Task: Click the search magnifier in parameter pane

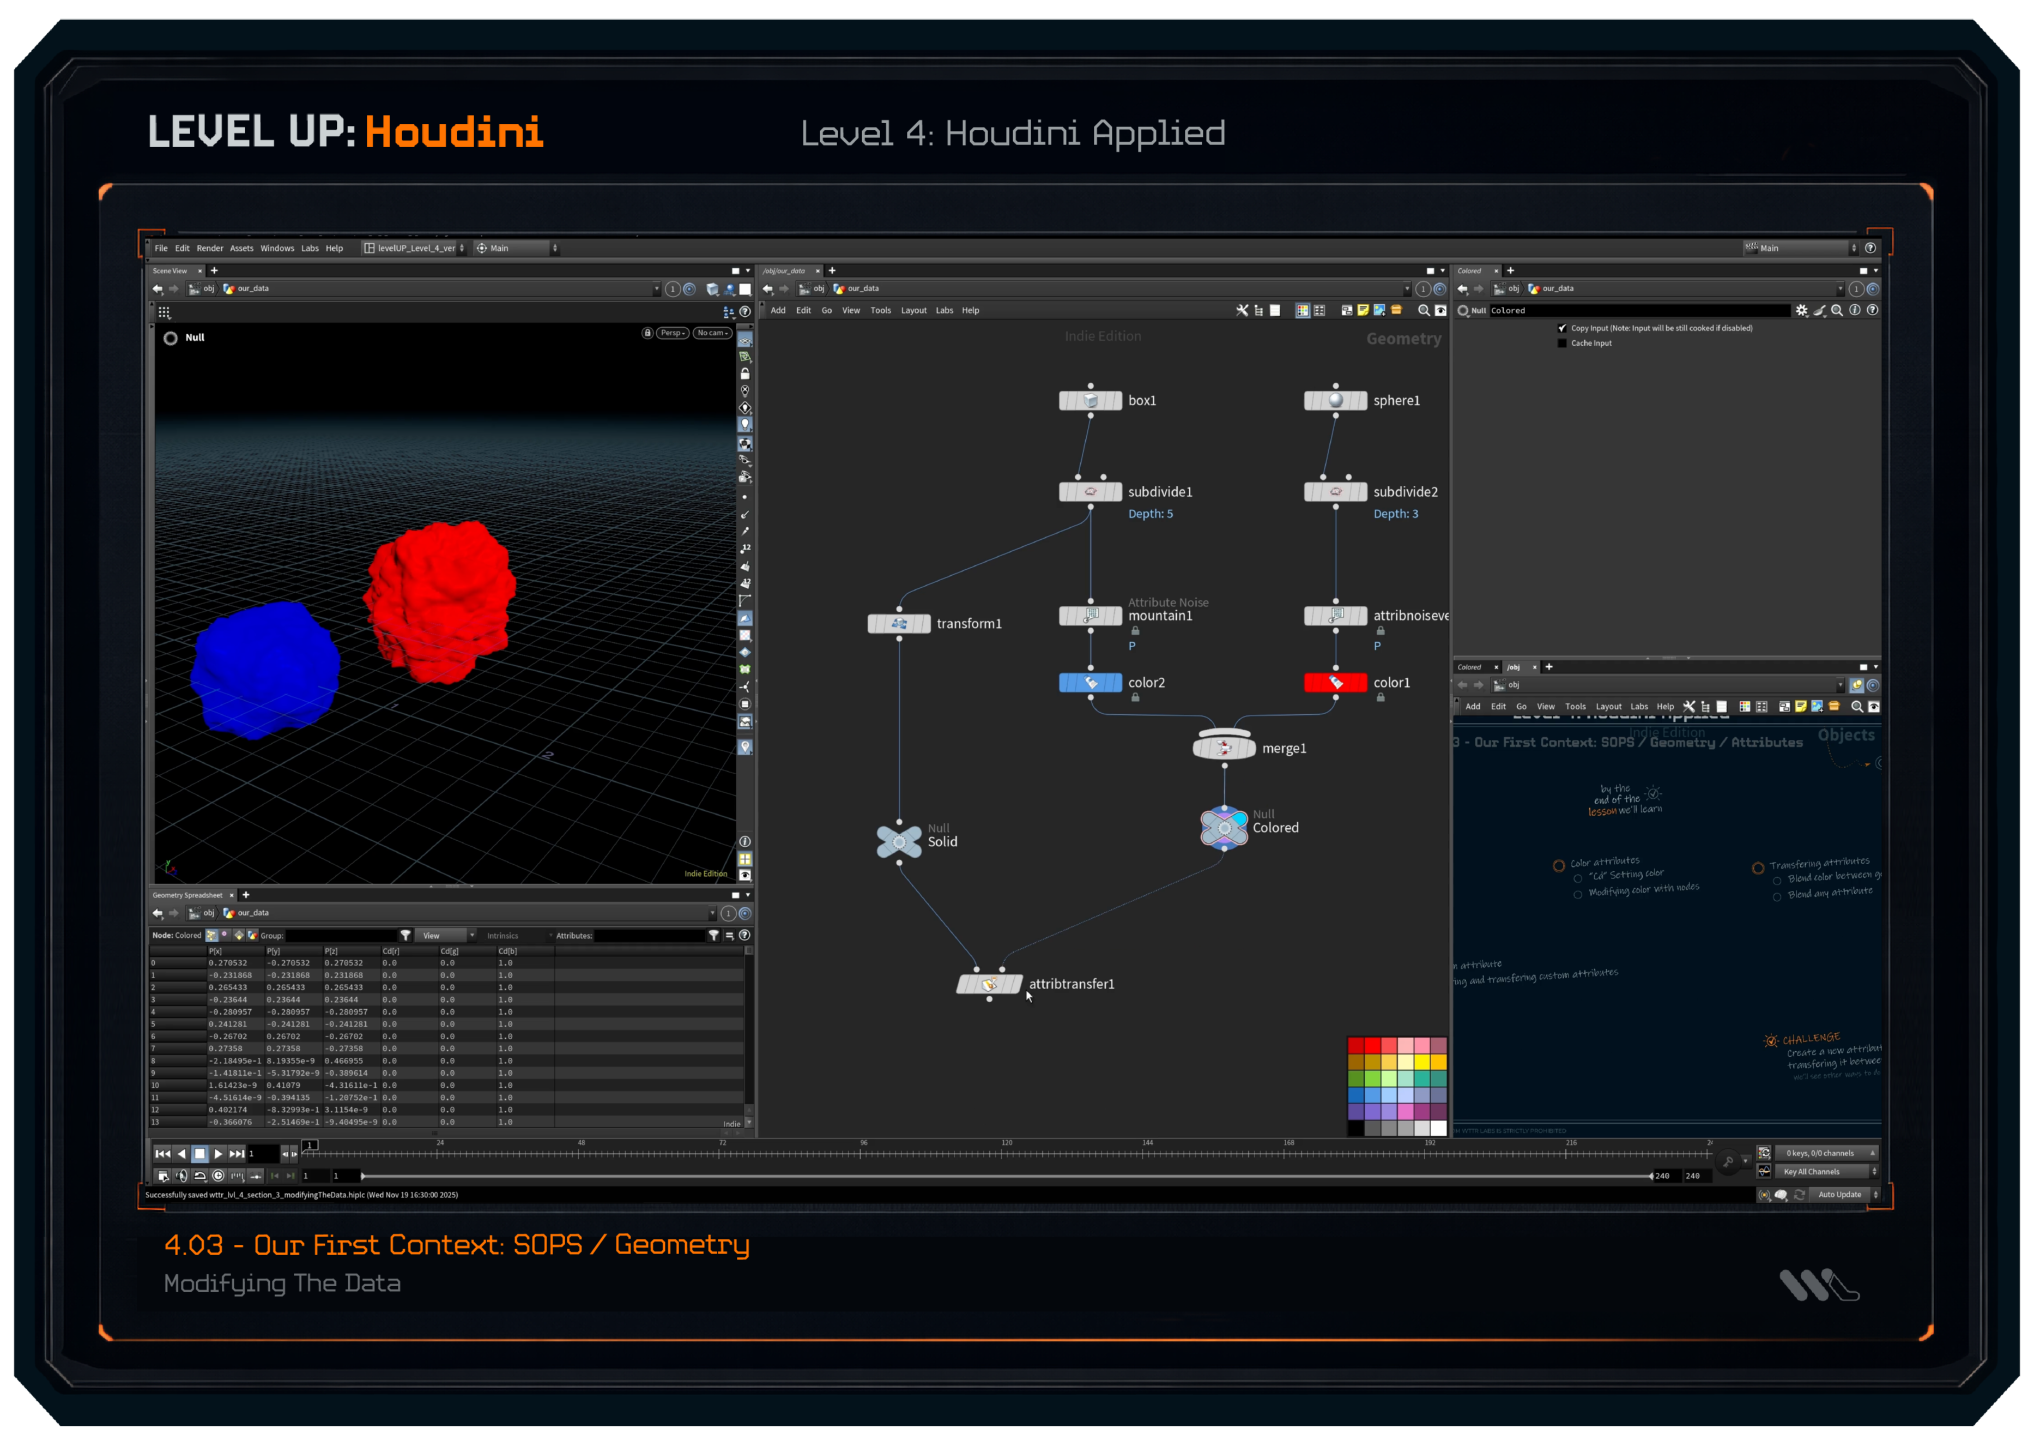Action: tap(1837, 311)
